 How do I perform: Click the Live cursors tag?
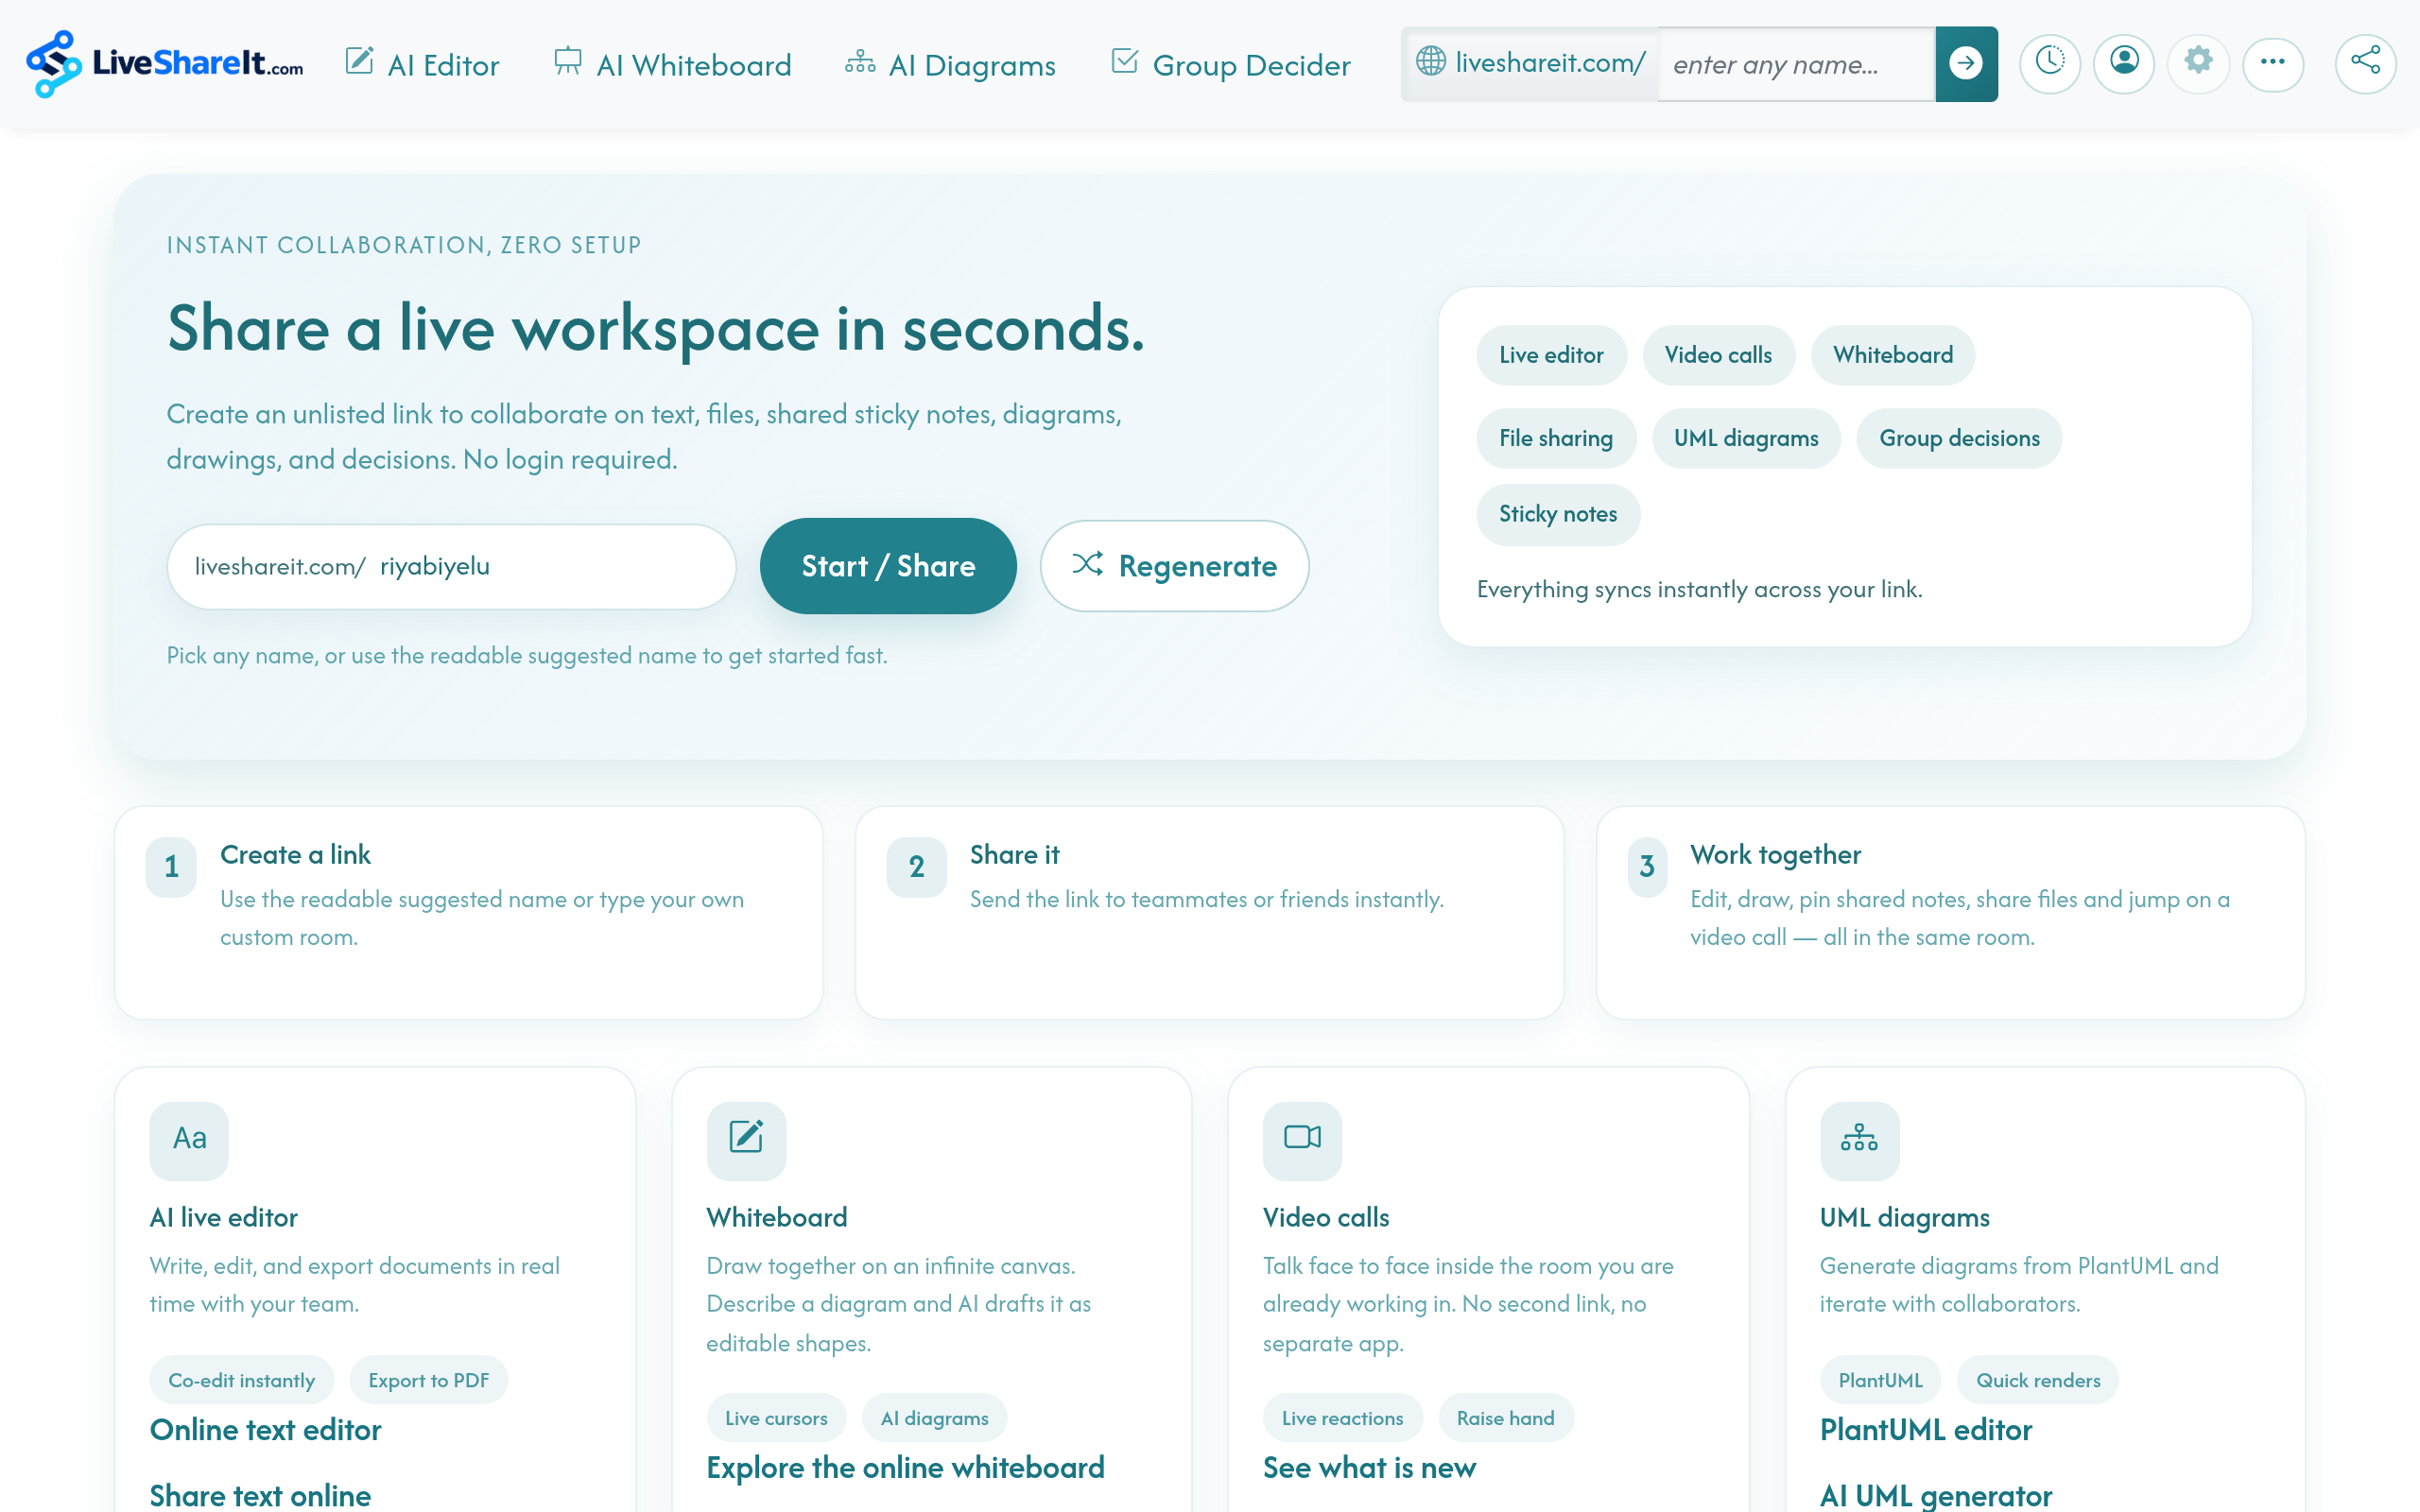point(776,1418)
